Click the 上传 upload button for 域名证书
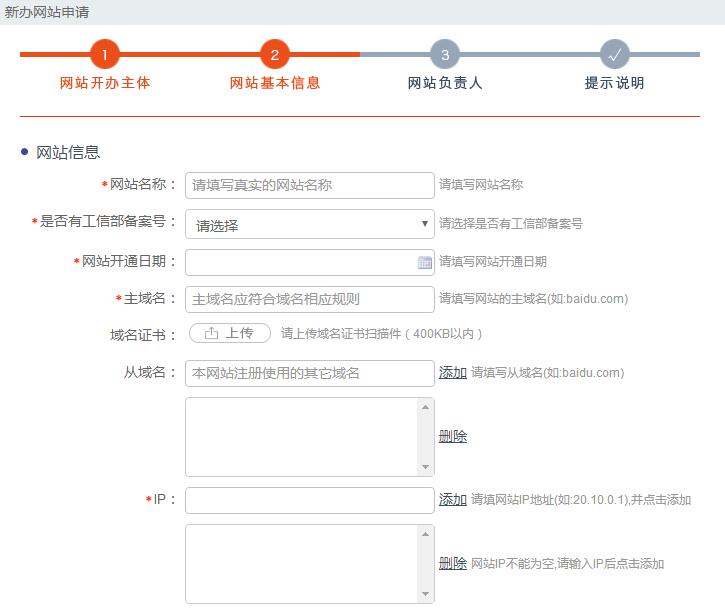The image size is (725, 608). (x=230, y=333)
